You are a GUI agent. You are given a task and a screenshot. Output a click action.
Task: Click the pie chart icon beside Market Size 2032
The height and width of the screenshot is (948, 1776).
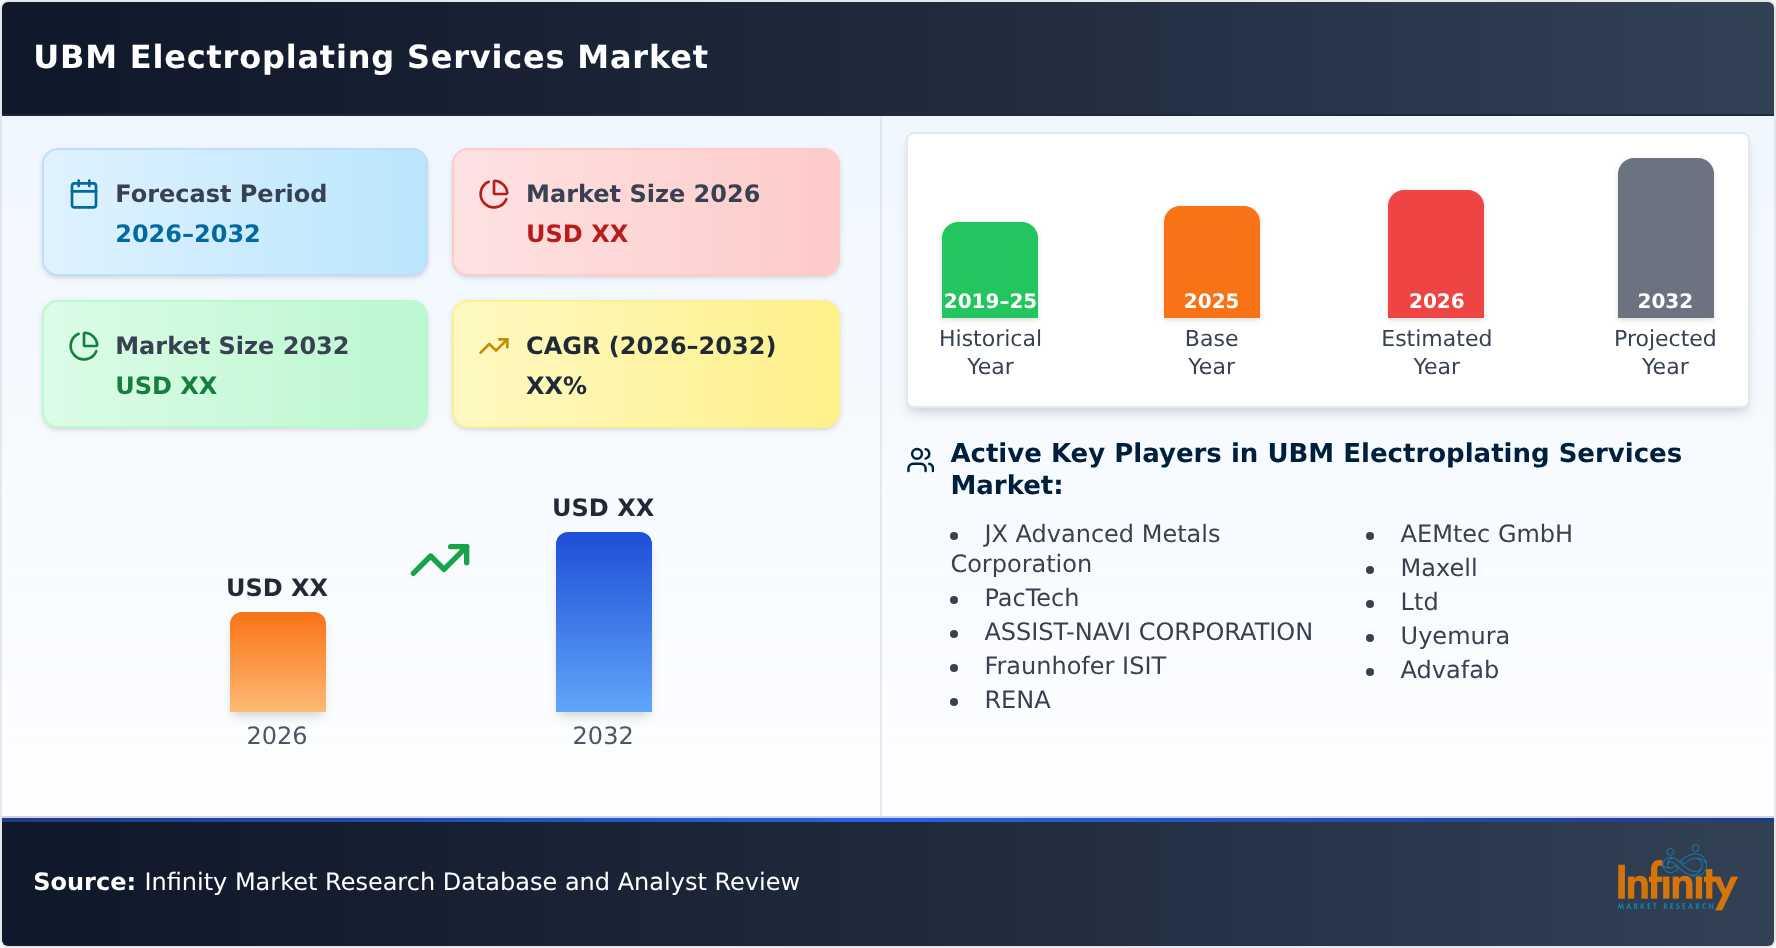[84, 346]
